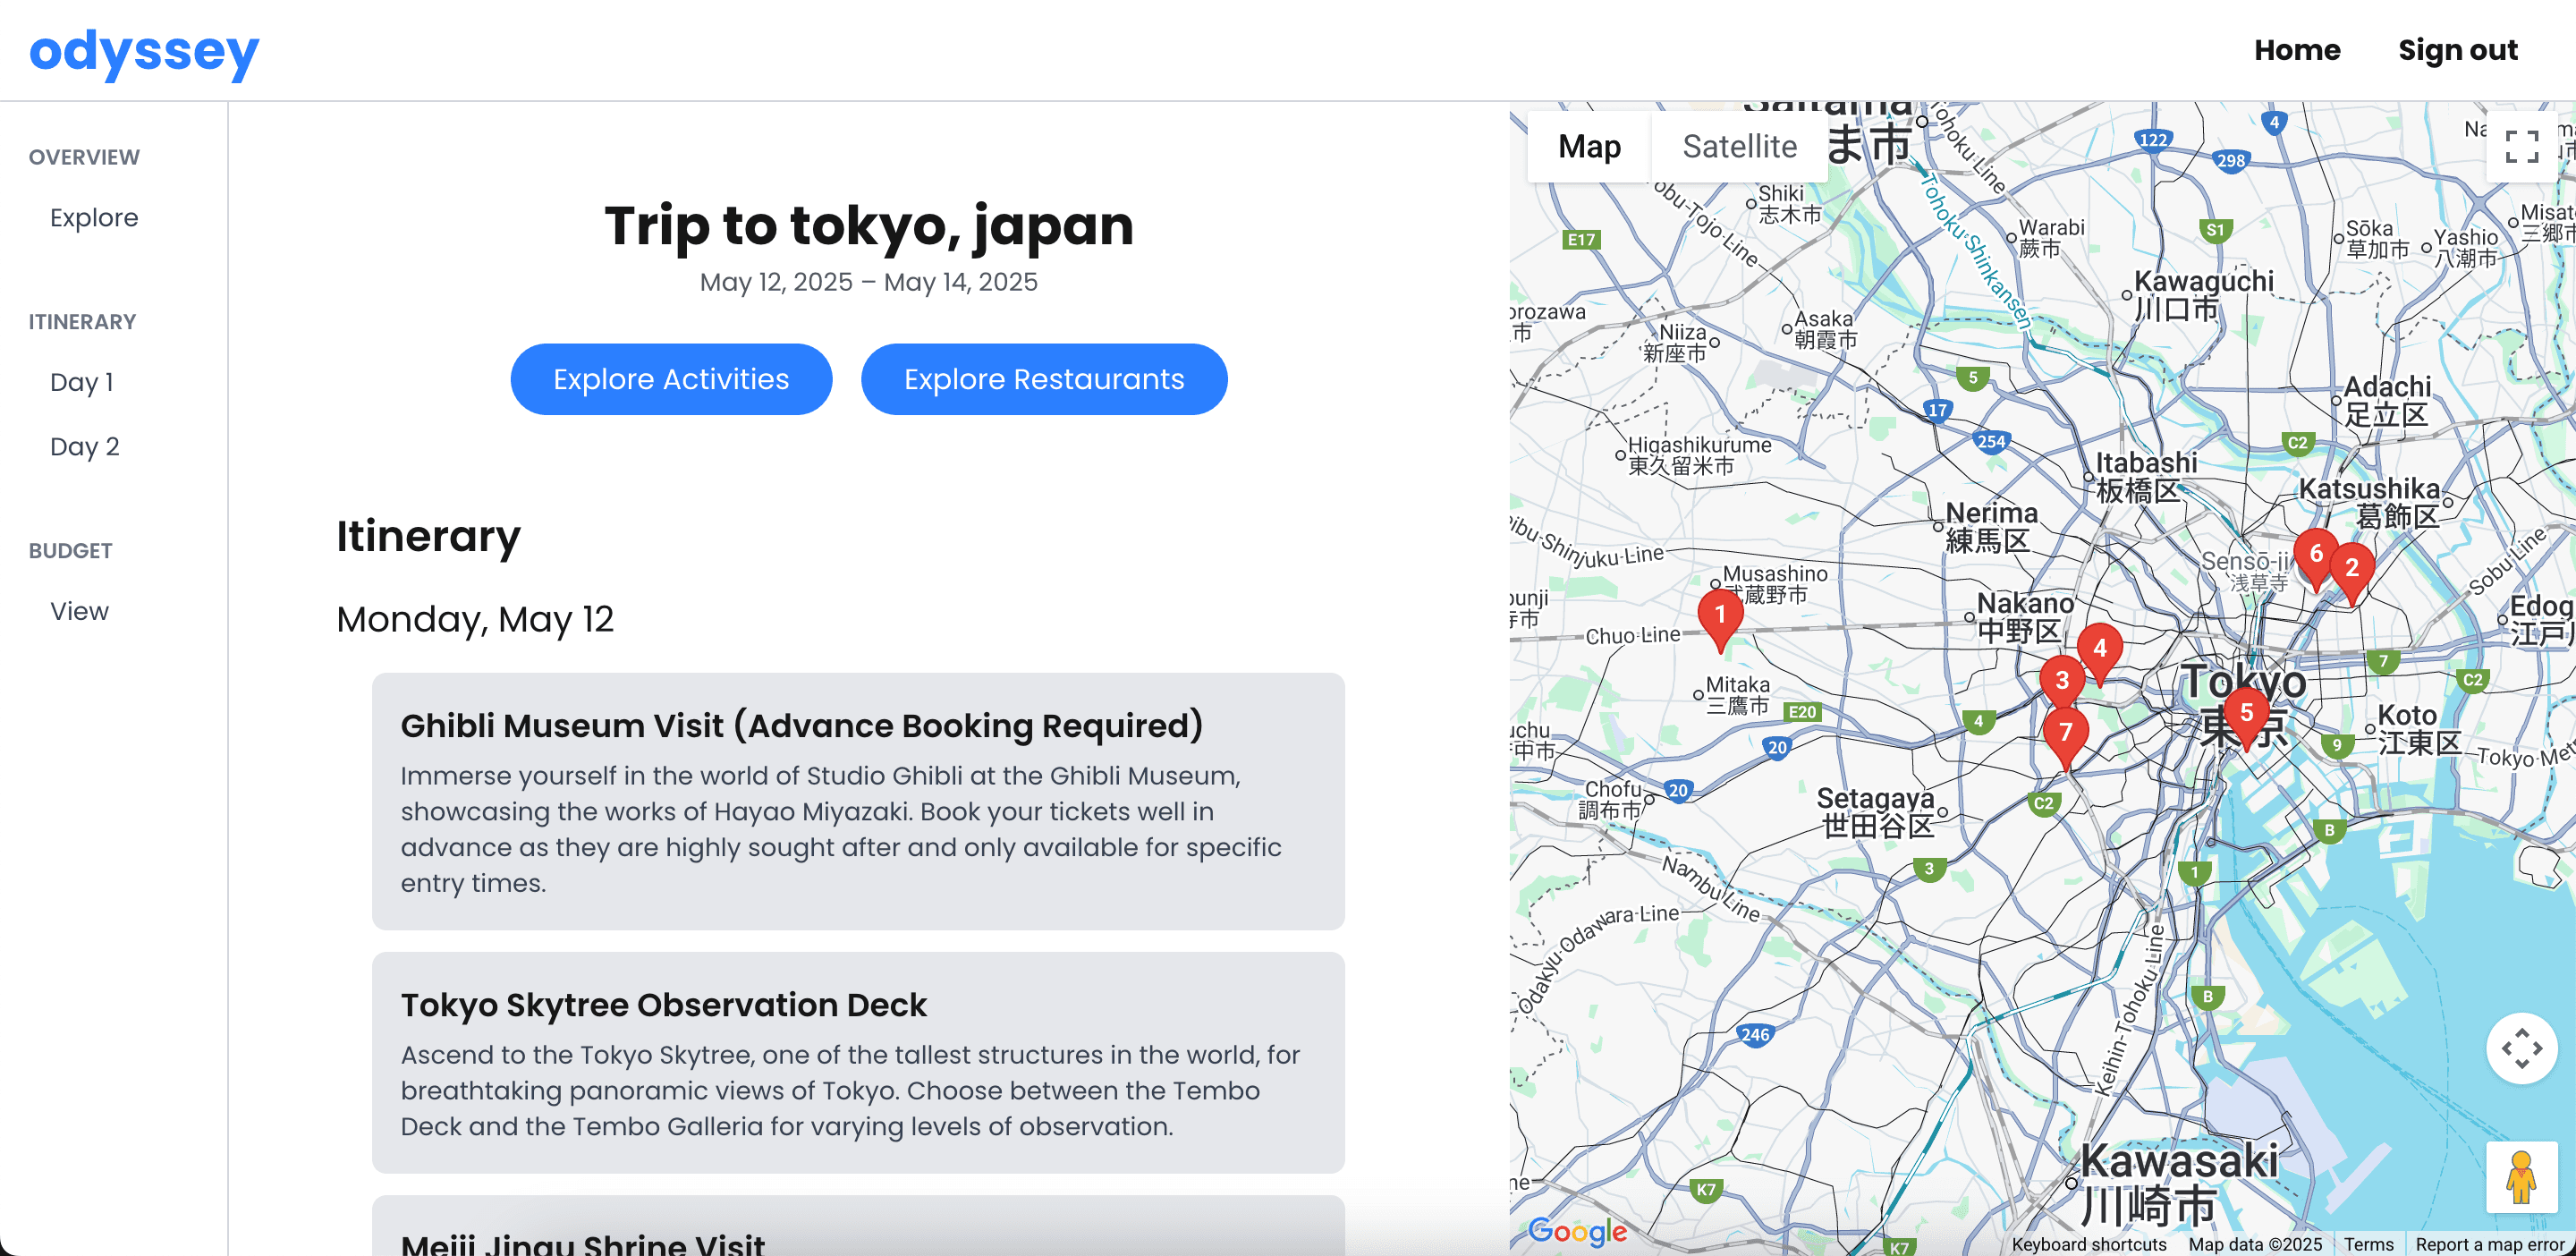View the budget section
2576x1256 pixels.
pyautogui.click(x=79, y=611)
